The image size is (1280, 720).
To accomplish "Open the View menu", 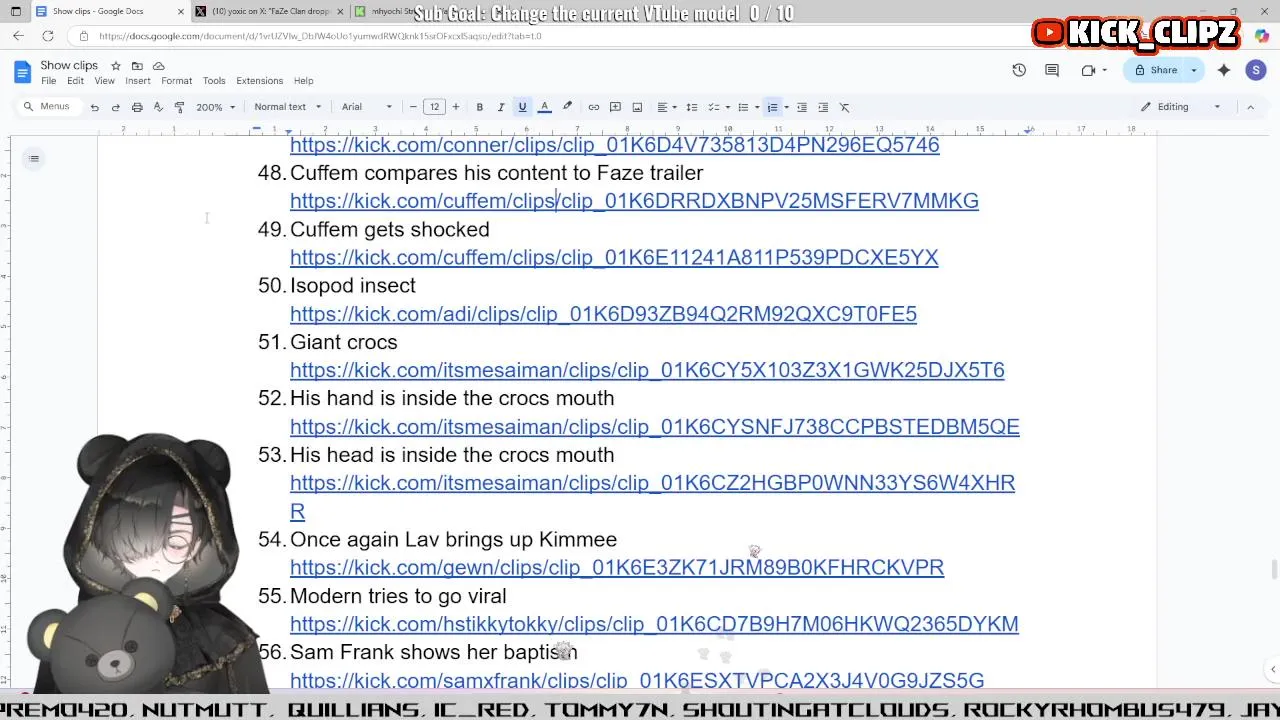I will [104, 81].
